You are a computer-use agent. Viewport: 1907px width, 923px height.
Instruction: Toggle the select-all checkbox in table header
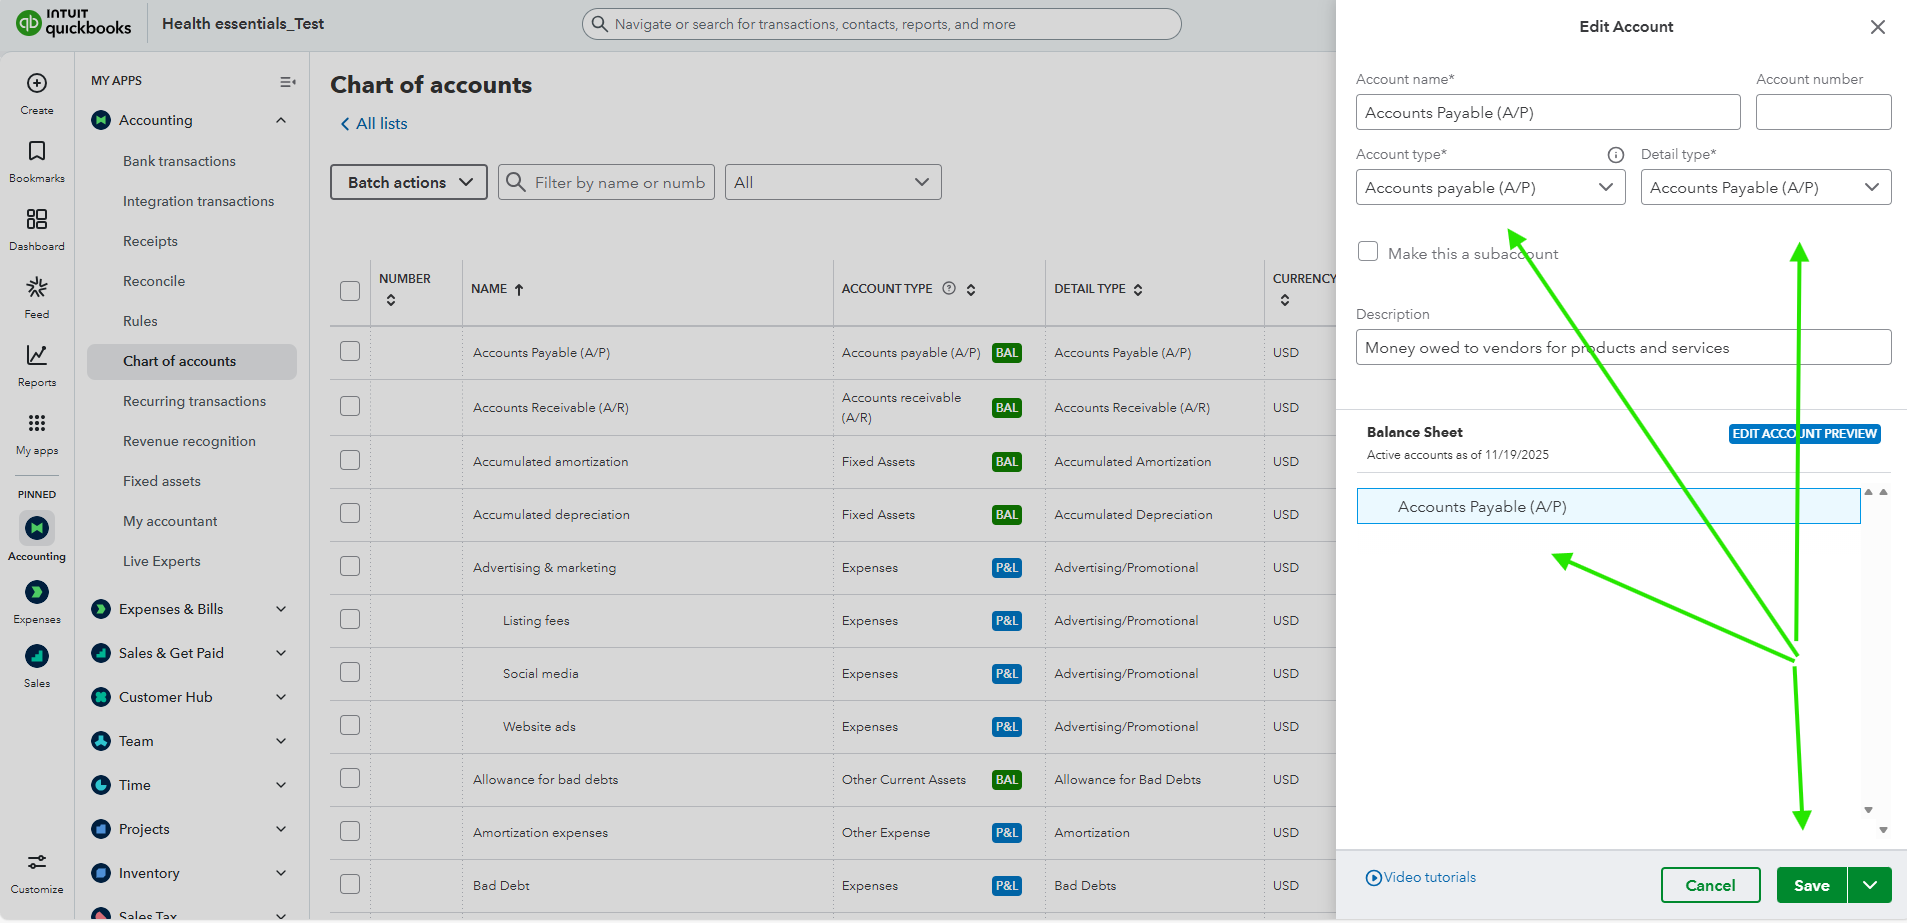click(350, 291)
